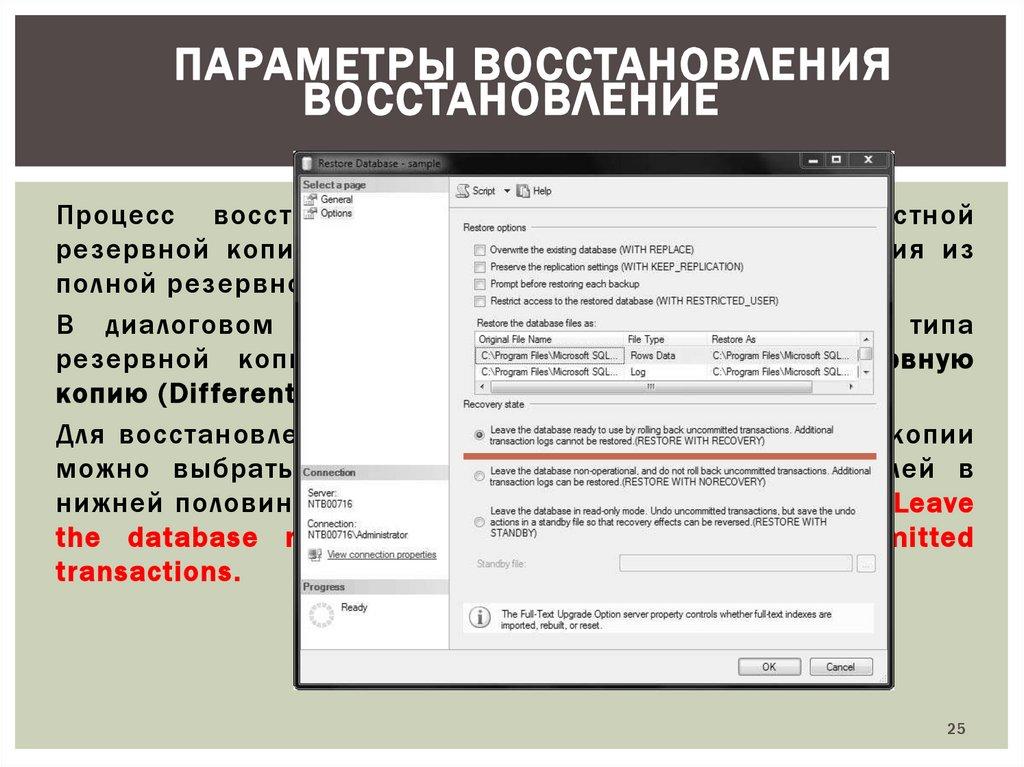Click the horizontal scrollbar right arrow
Screen dimensions: 1024x767
click(x=852, y=386)
